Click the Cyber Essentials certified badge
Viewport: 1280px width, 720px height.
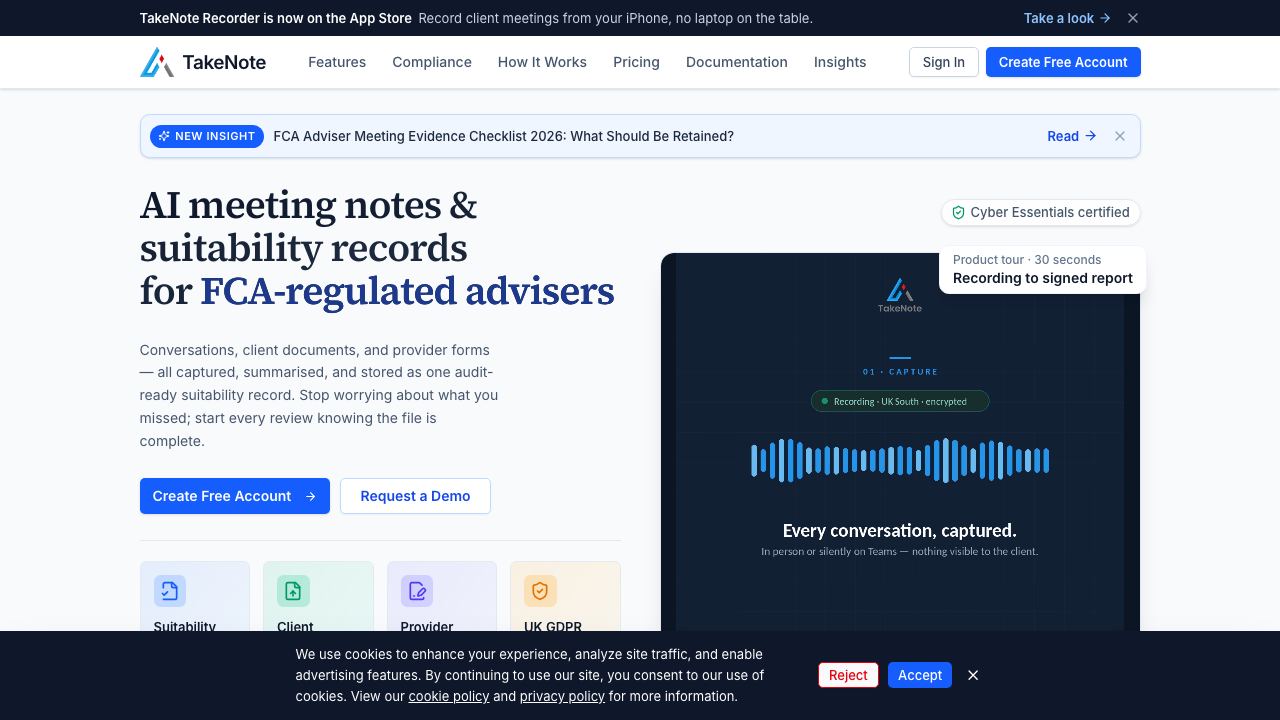click(1040, 212)
